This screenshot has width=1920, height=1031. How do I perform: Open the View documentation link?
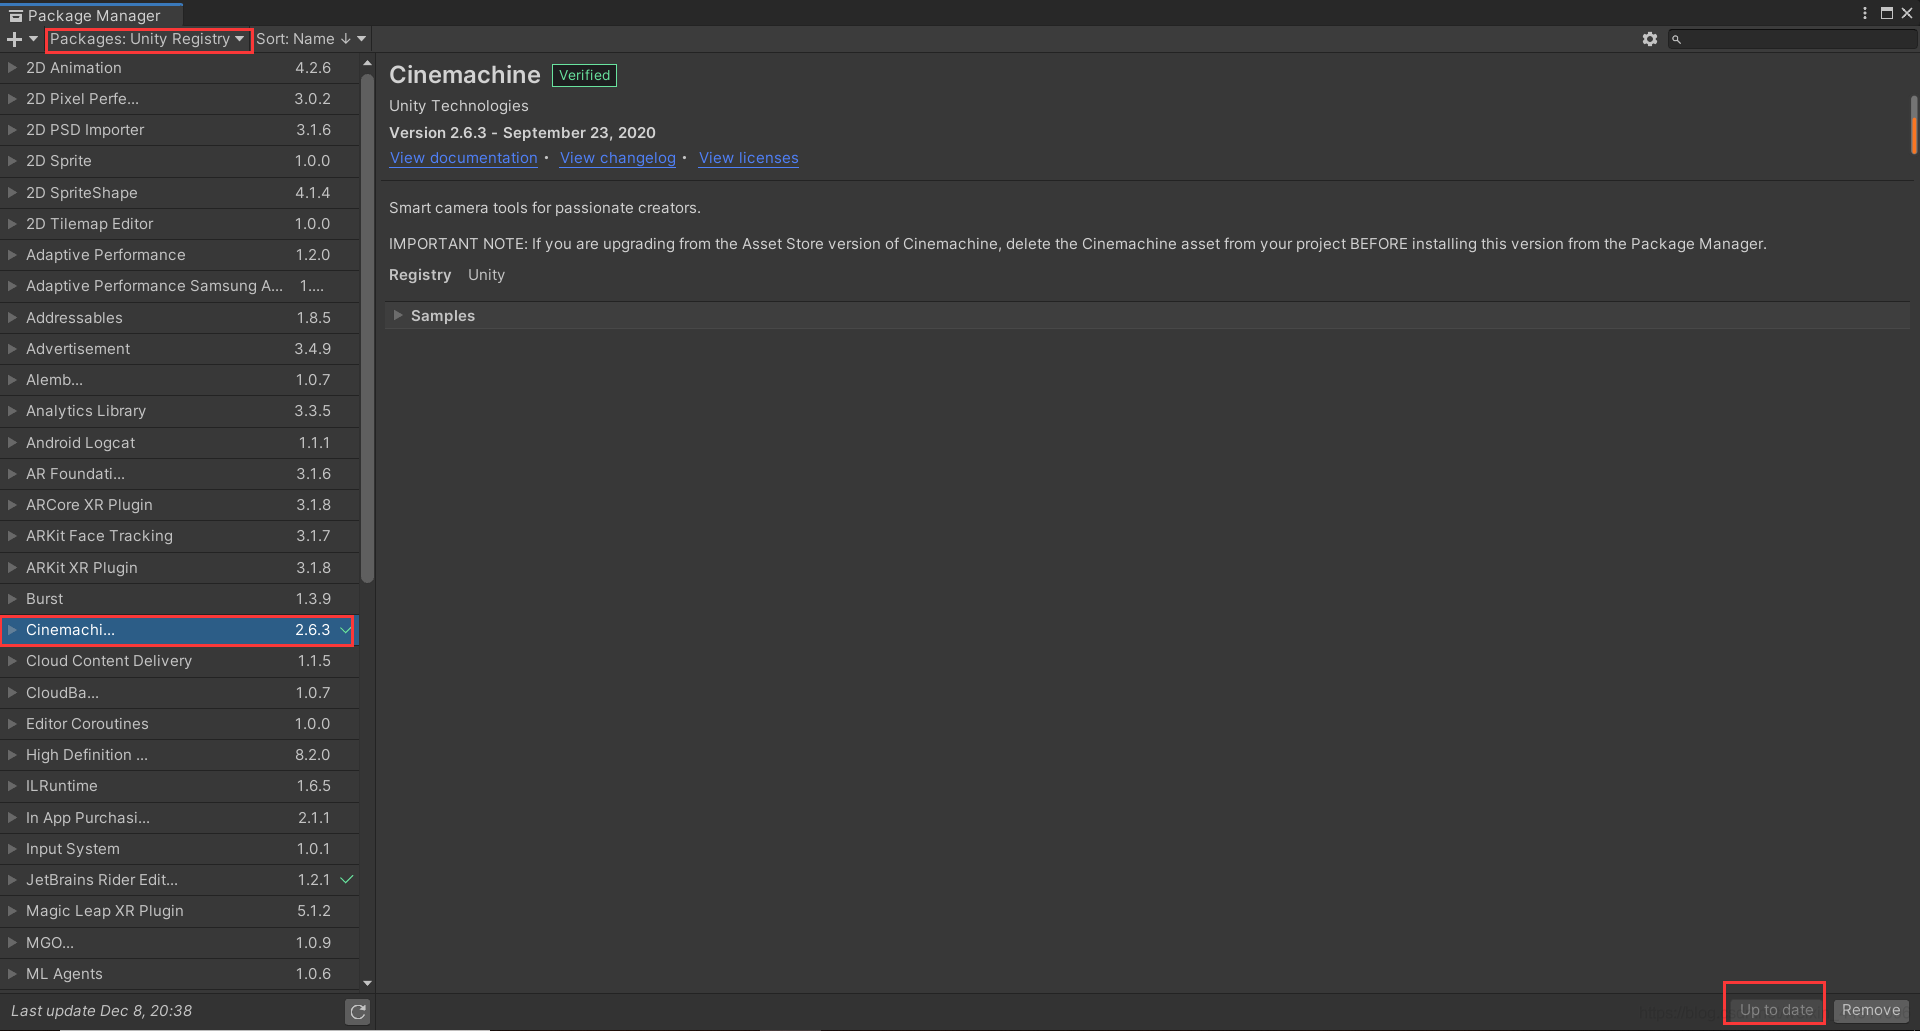pyautogui.click(x=464, y=158)
